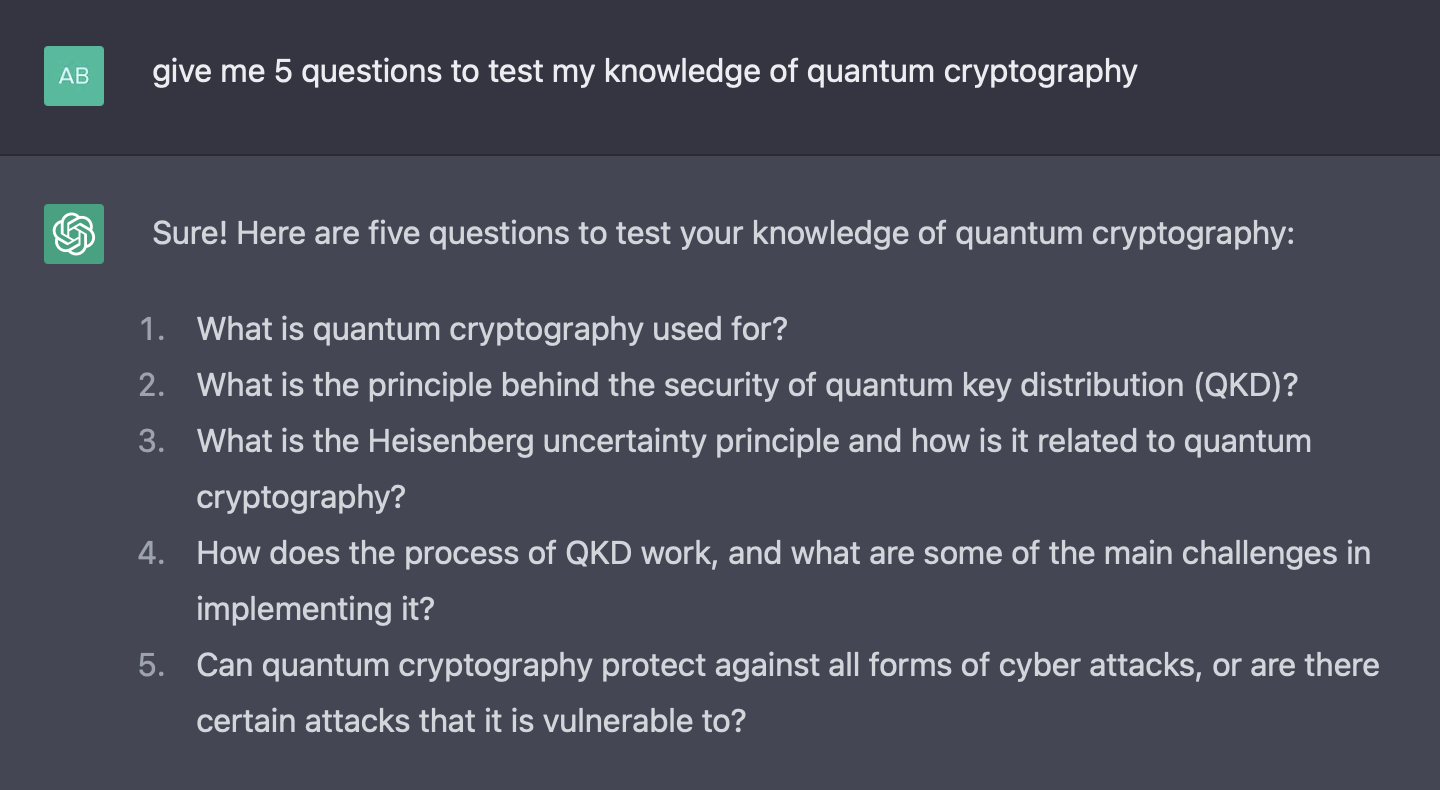The image size is (1440, 790).
Task: Click the list number 4 marker
Action: click(x=152, y=554)
